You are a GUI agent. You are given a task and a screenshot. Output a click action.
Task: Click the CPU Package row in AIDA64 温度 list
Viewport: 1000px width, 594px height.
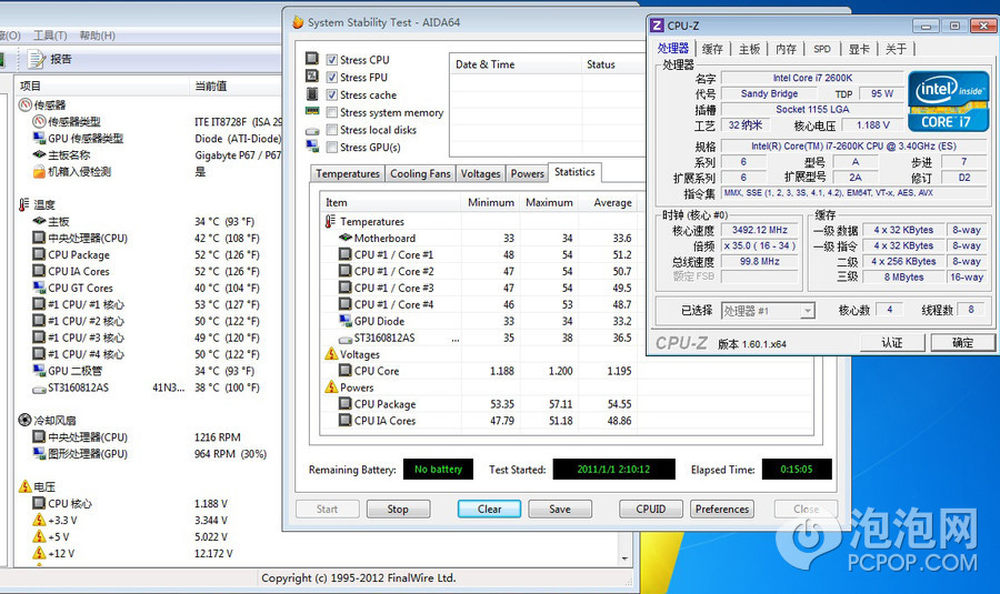[148, 255]
